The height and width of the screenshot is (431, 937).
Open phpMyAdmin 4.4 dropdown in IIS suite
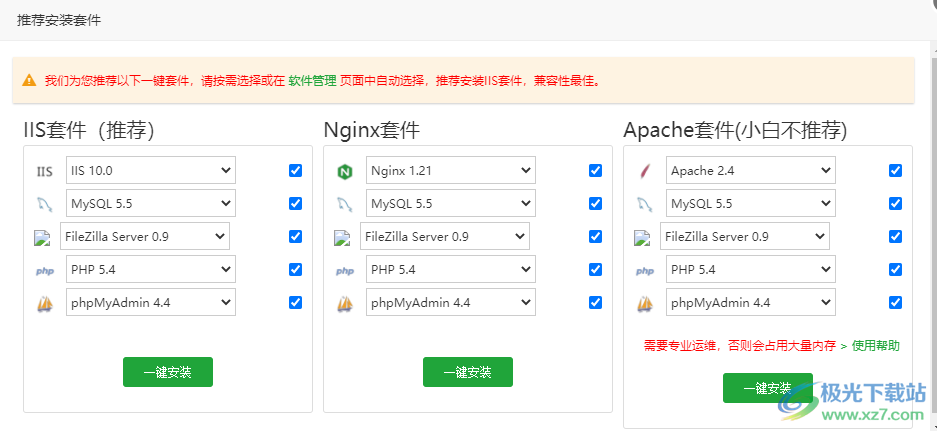tap(151, 302)
